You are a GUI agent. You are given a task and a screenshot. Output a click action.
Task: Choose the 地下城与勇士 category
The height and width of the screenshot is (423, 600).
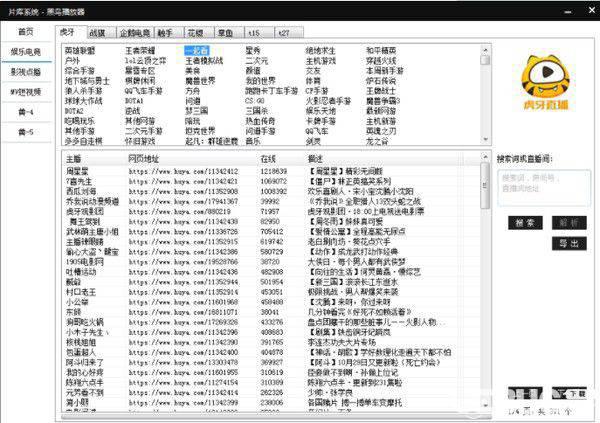pos(87,81)
